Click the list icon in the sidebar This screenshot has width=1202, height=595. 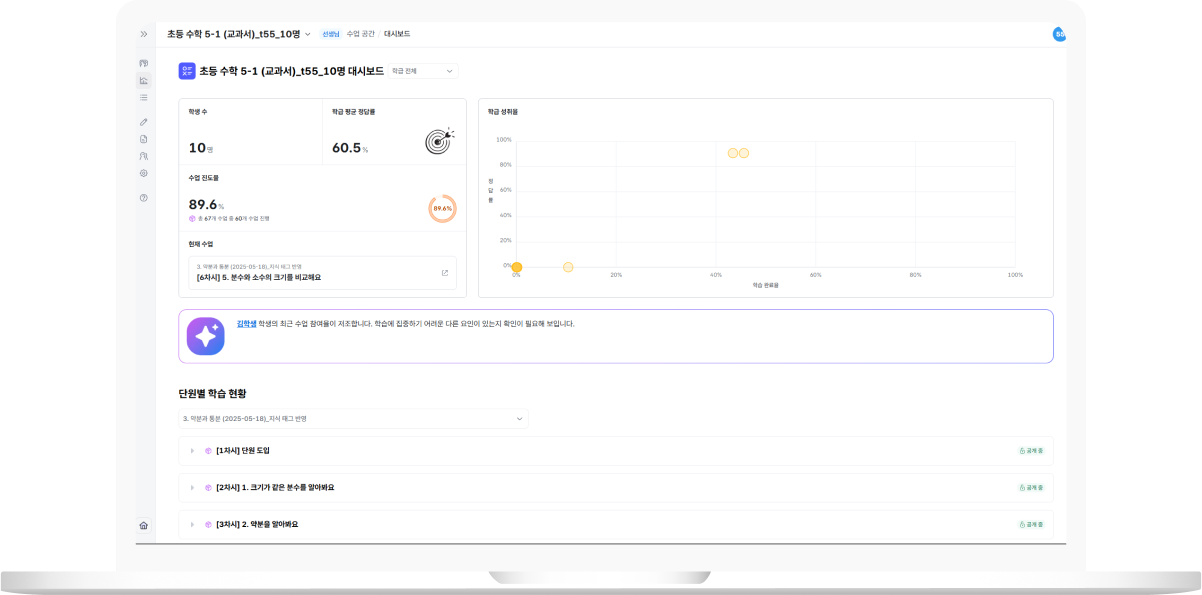143,97
